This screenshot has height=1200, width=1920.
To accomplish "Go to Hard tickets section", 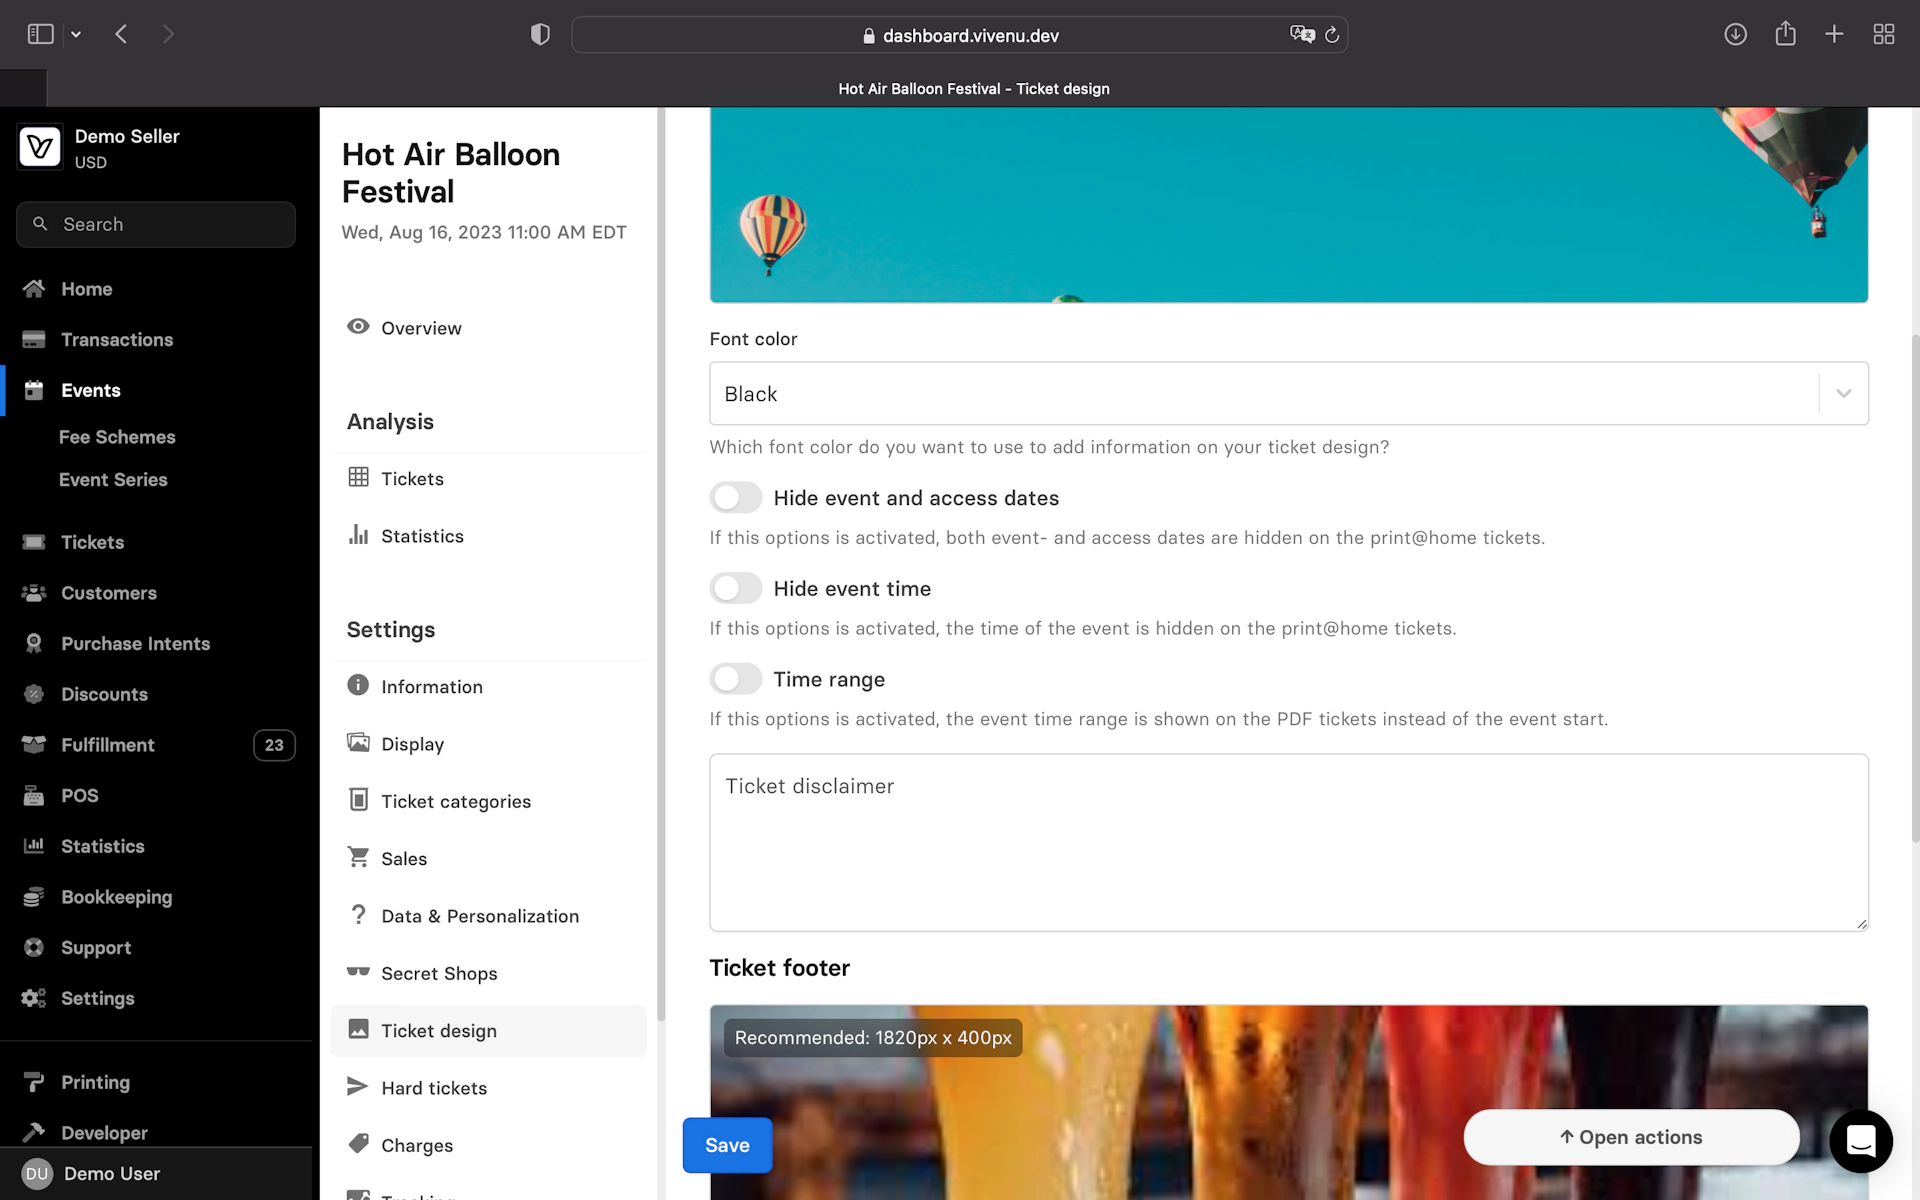I will click(x=434, y=1088).
